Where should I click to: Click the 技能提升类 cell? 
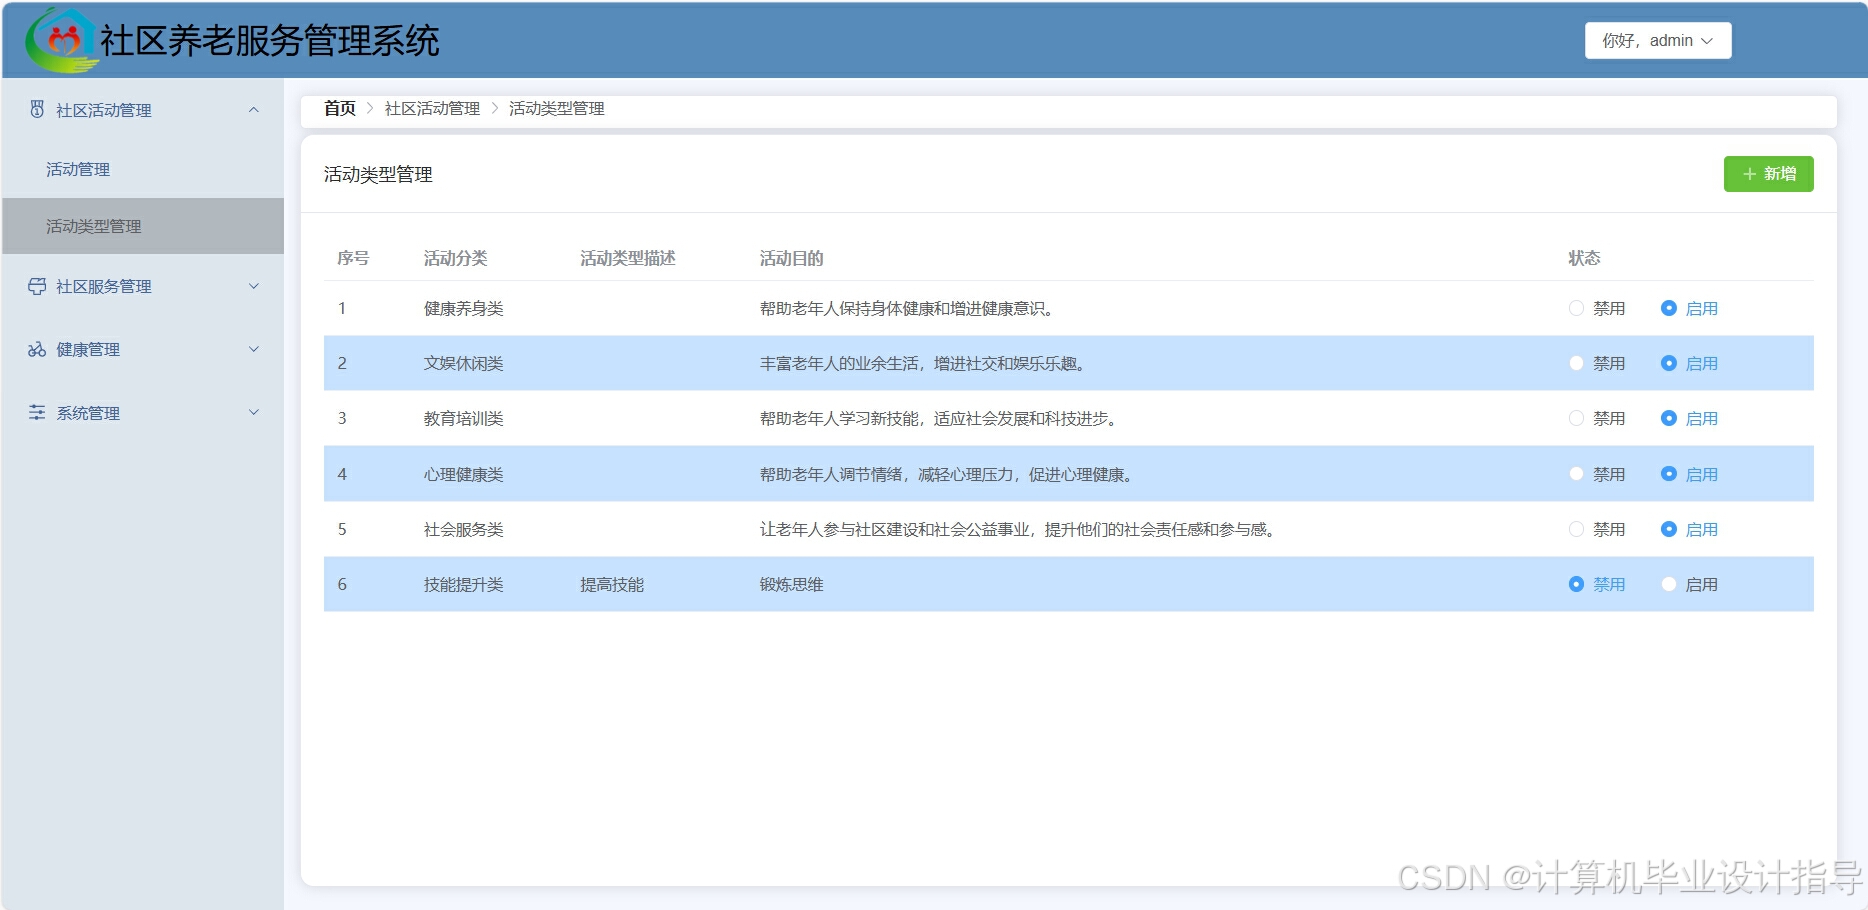pos(464,584)
